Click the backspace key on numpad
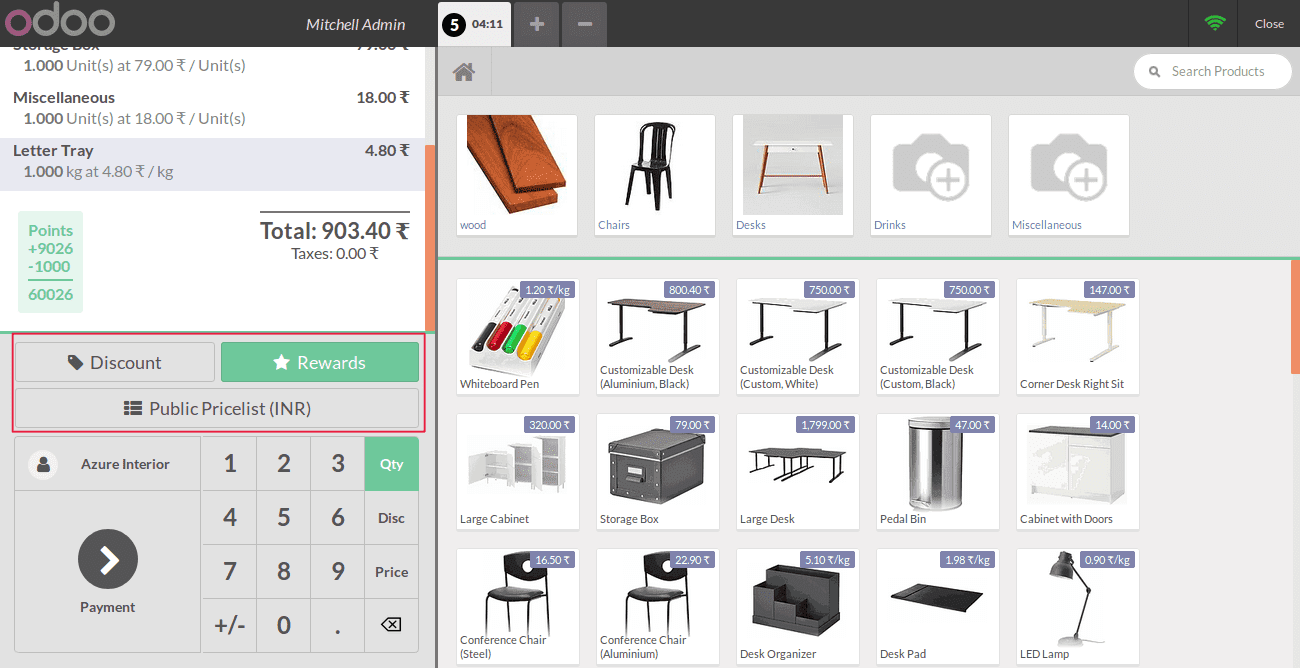 point(391,625)
